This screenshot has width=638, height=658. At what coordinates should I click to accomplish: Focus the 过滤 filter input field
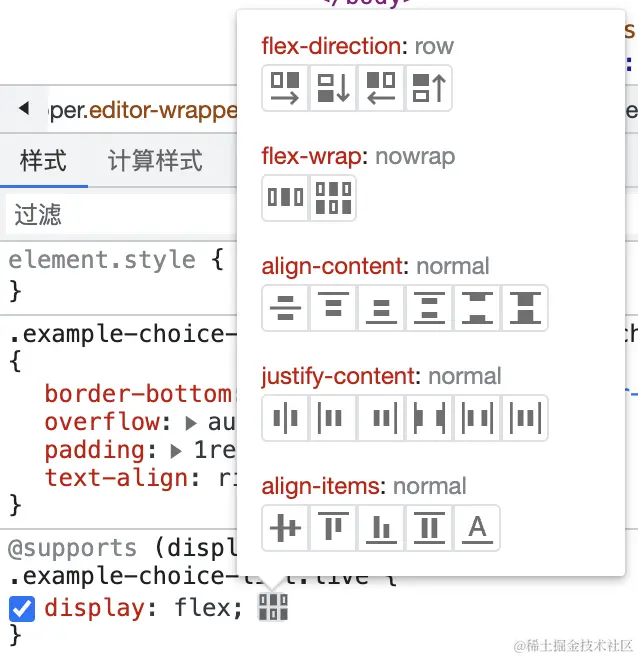pos(121,214)
